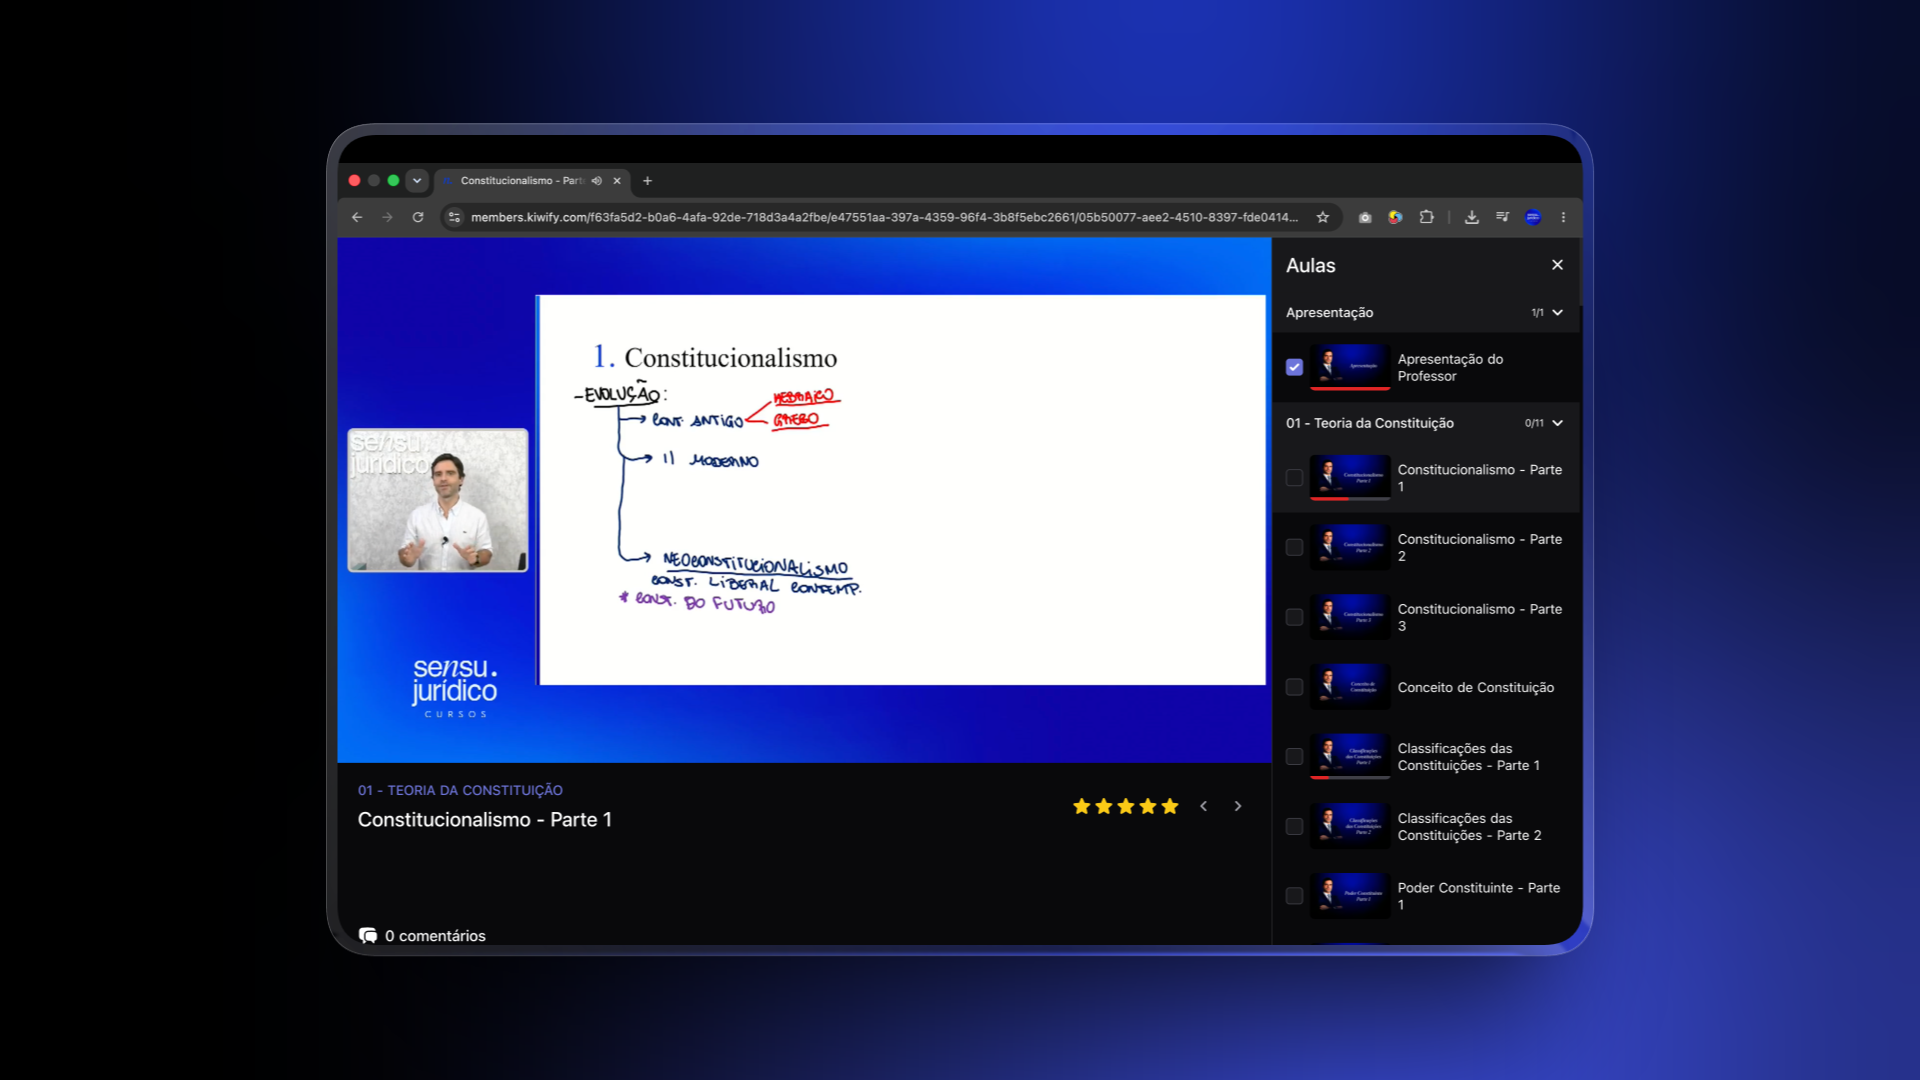Open the tab search dropdown arrow

[417, 181]
